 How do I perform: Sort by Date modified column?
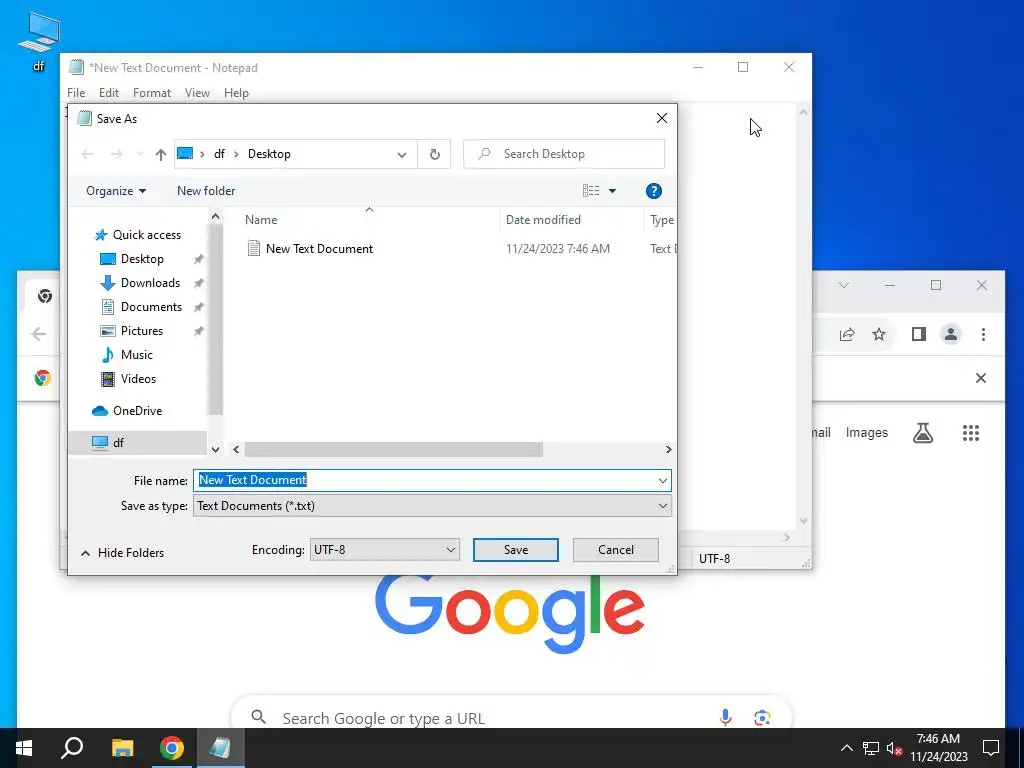tap(543, 220)
